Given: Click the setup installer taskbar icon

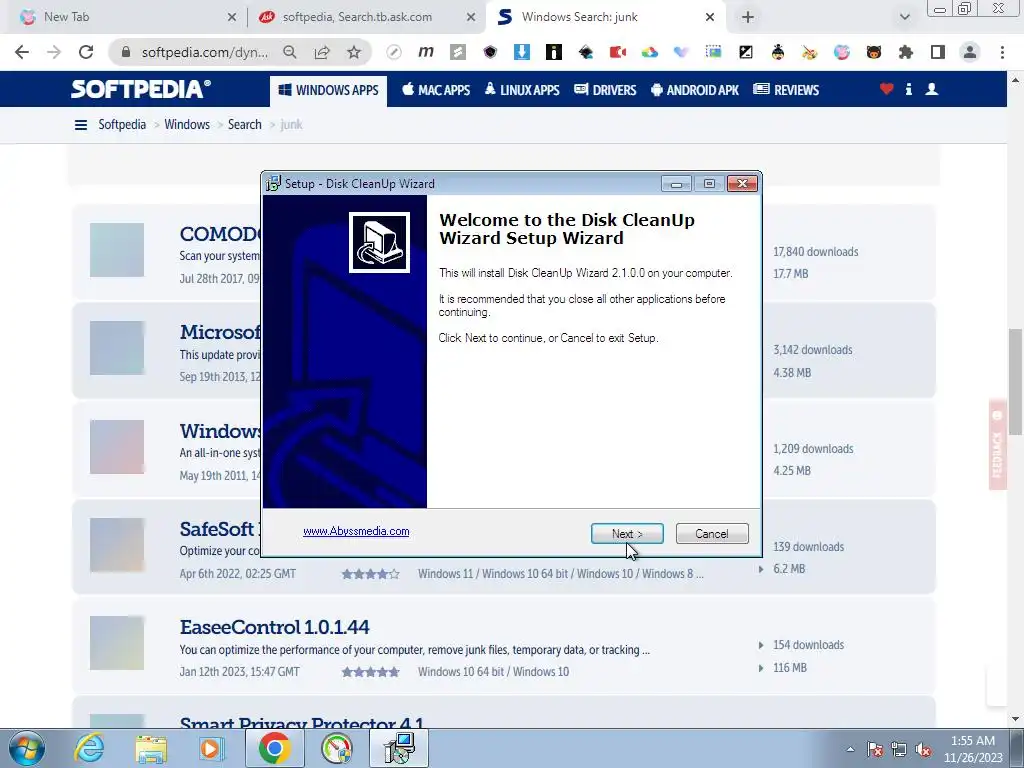Looking at the screenshot, I should pyautogui.click(x=399, y=748).
